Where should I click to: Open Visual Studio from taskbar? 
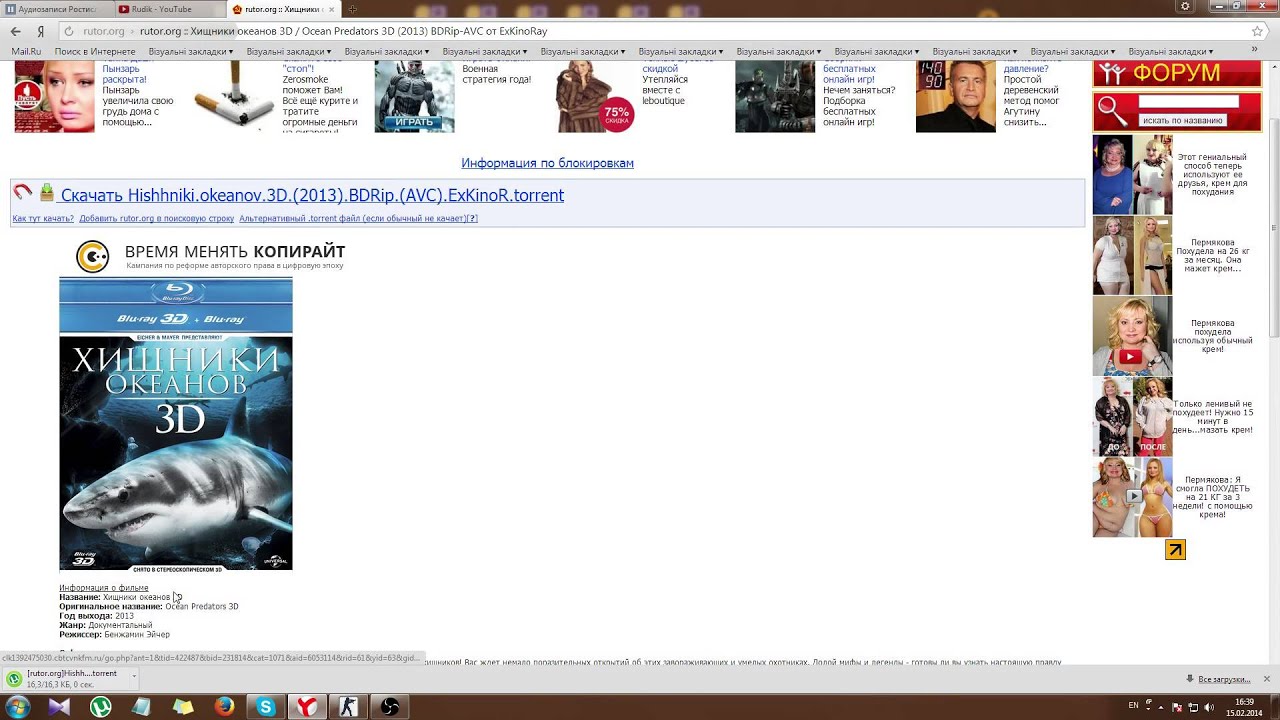point(59,707)
